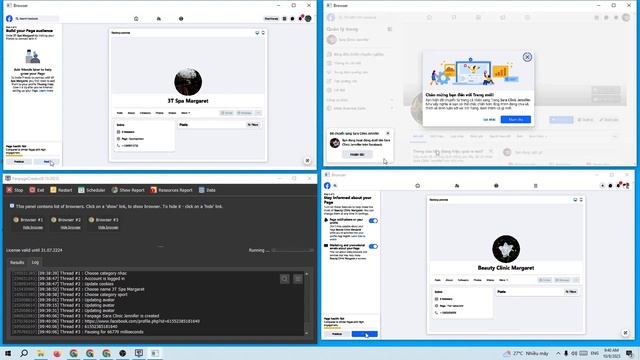Hide Browser #1 via its hide browser link
The width and height of the screenshot is (640, 360).
tap(33, 227)
